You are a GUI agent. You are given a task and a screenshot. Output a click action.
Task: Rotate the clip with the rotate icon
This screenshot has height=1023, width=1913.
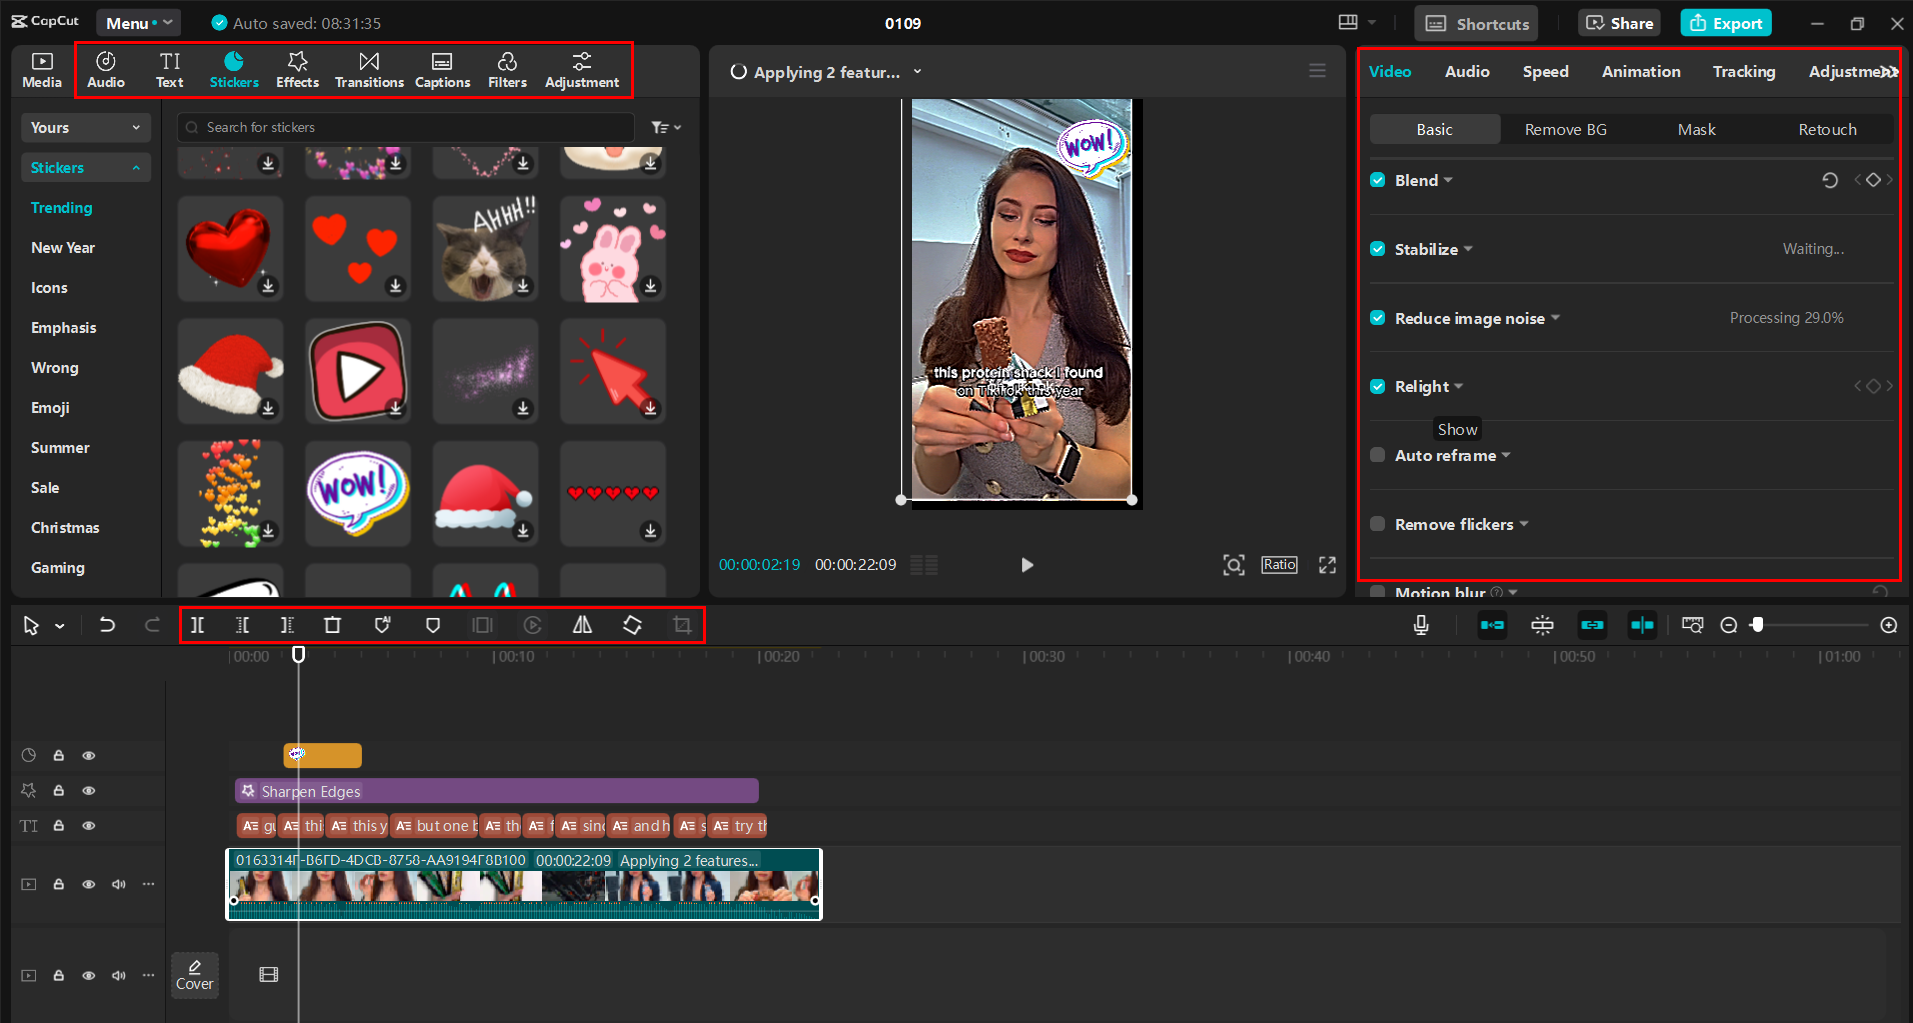coord(632,624)
